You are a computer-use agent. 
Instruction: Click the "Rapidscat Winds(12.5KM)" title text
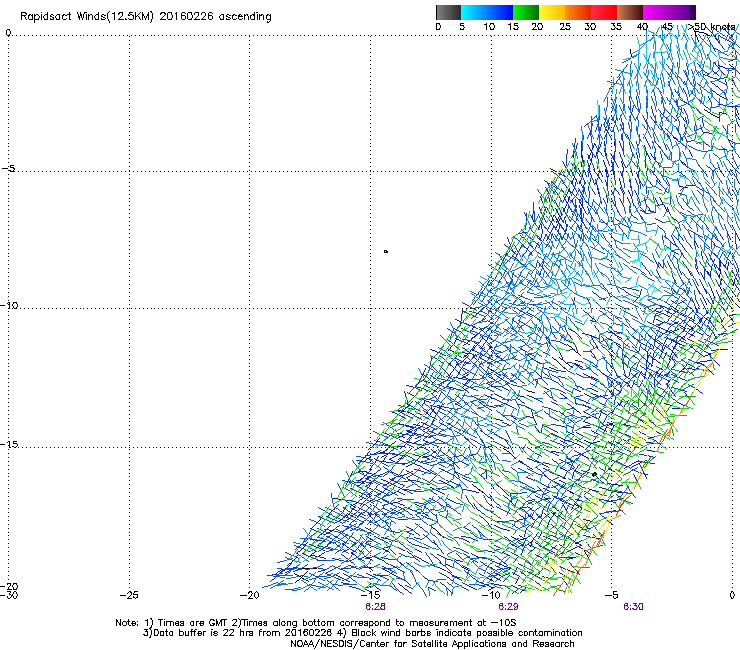point(87,17)
